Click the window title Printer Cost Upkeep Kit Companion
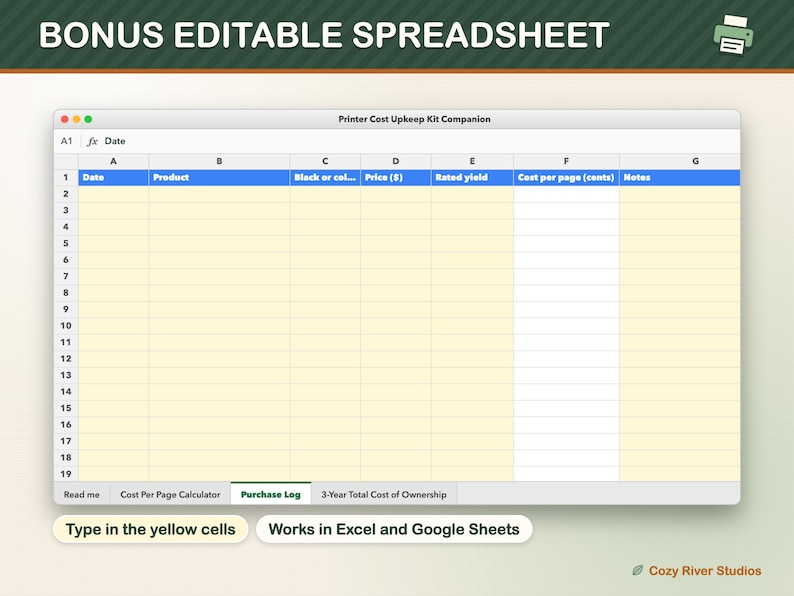The height and width of the screenshot is (596, 794). point(414,119)
